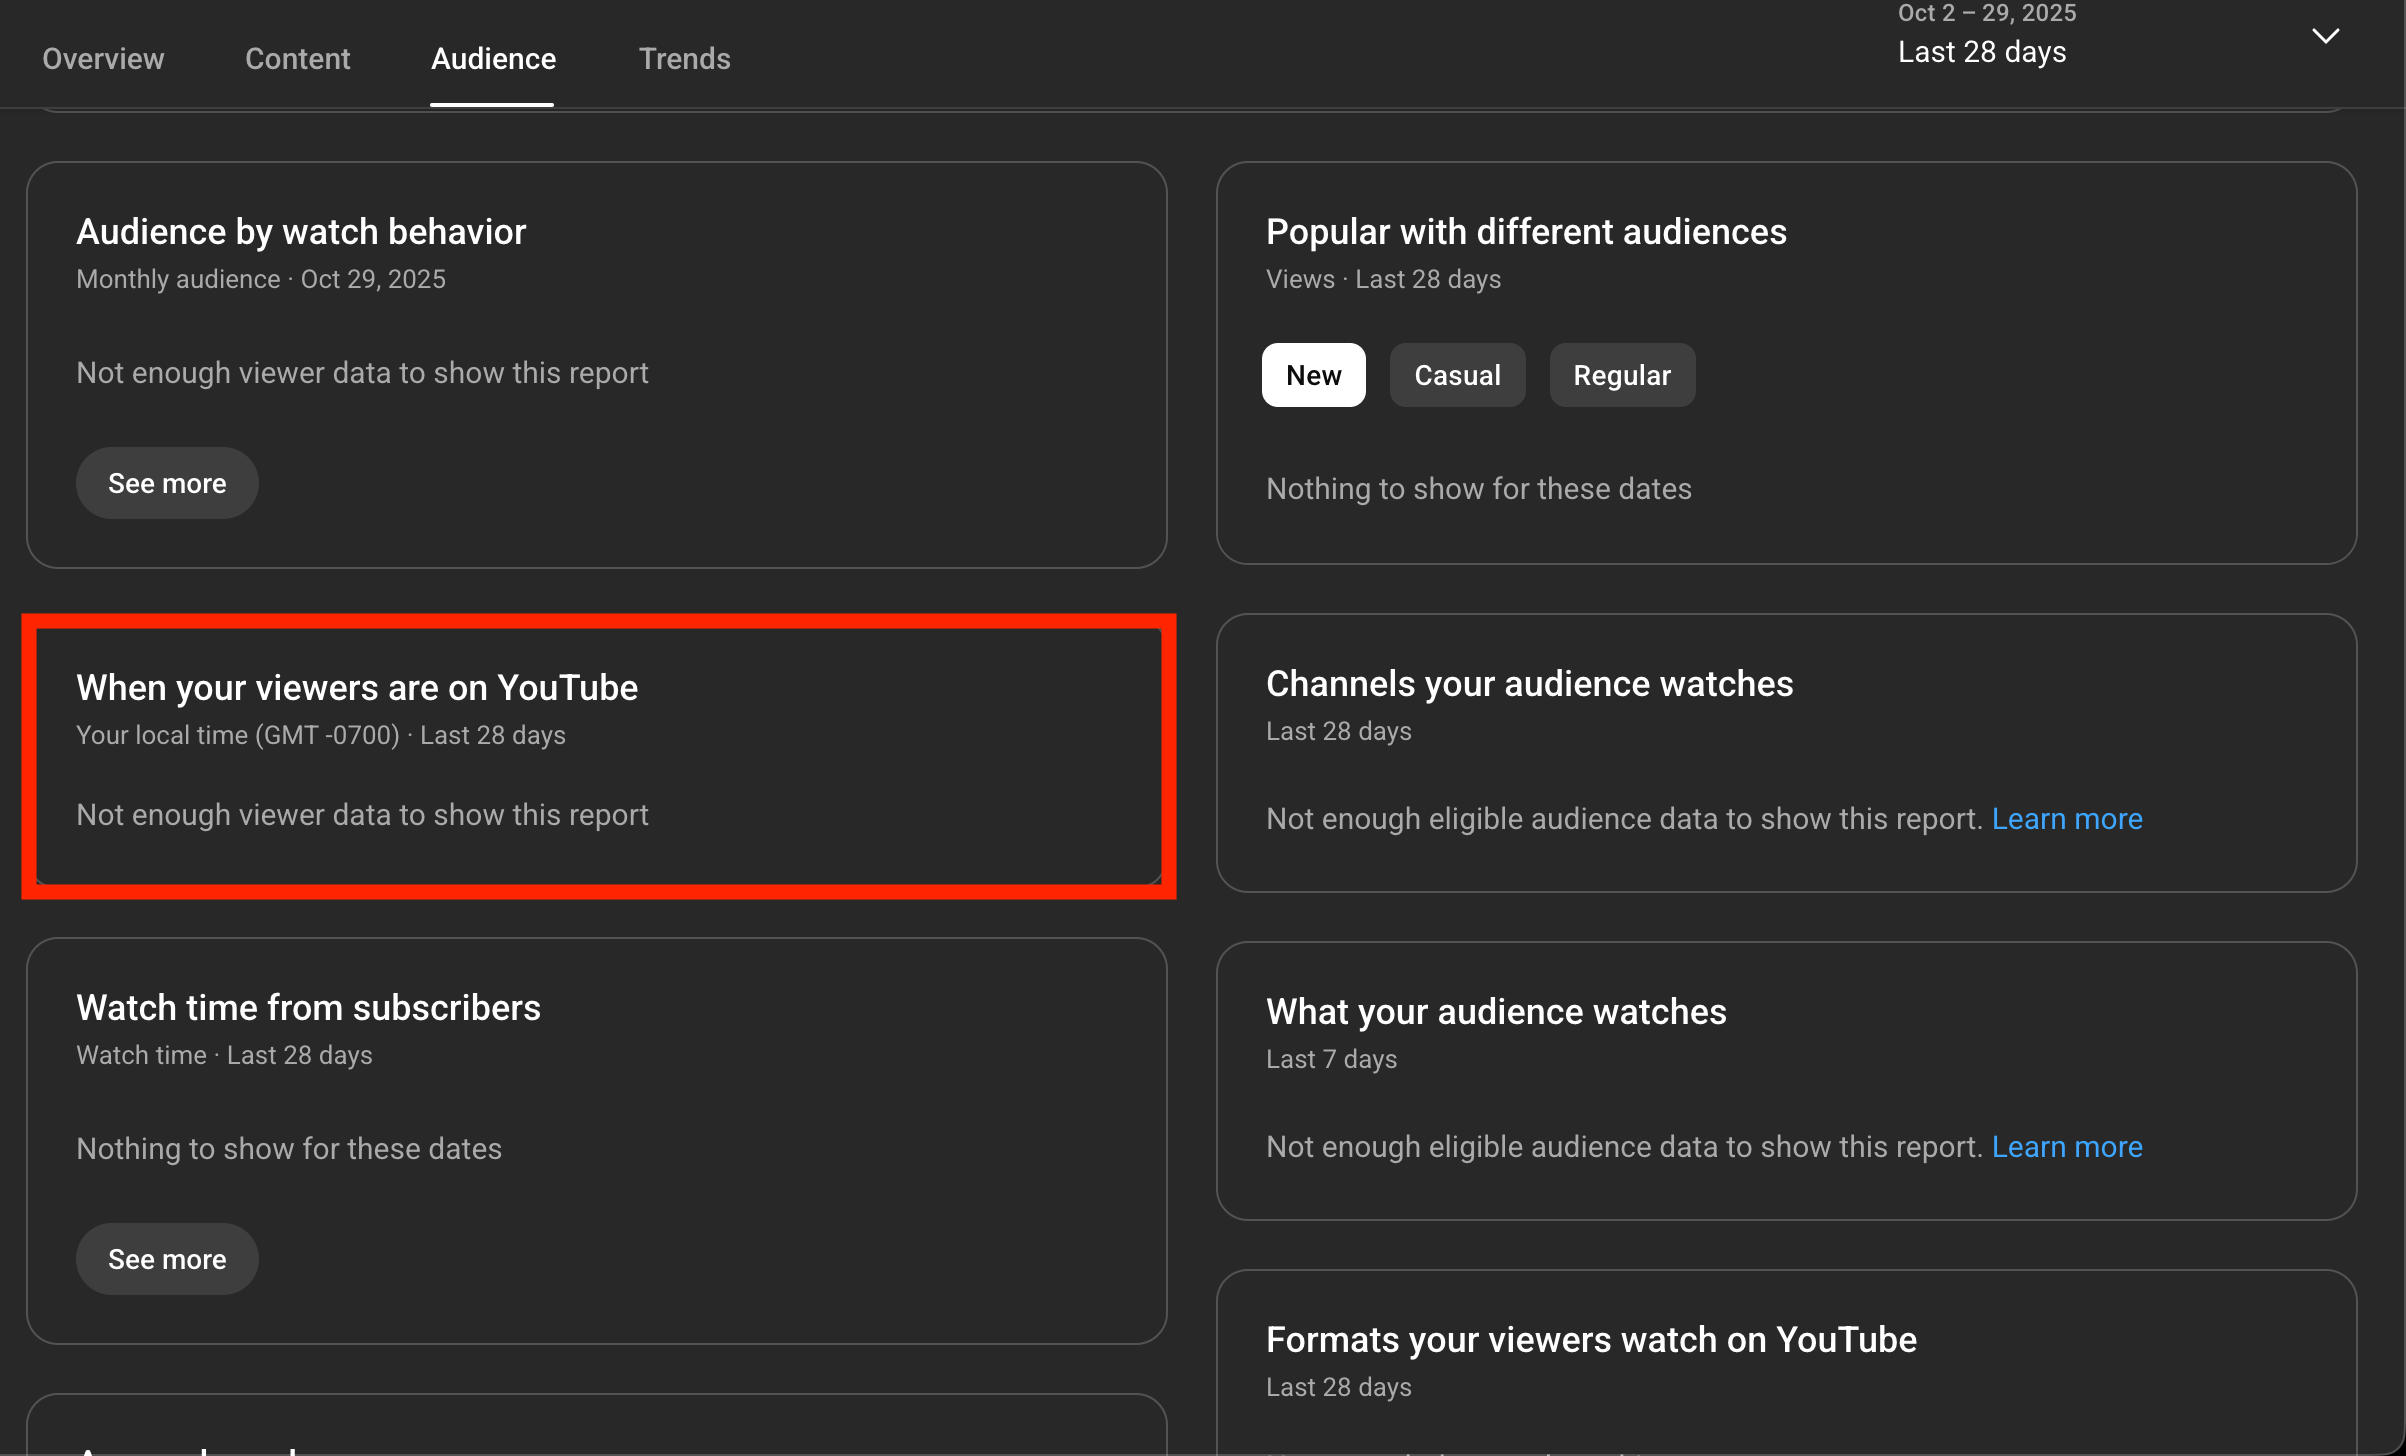
Task: Open Learn more in Channels your audience watches
Action: [x=2066, y=819]
